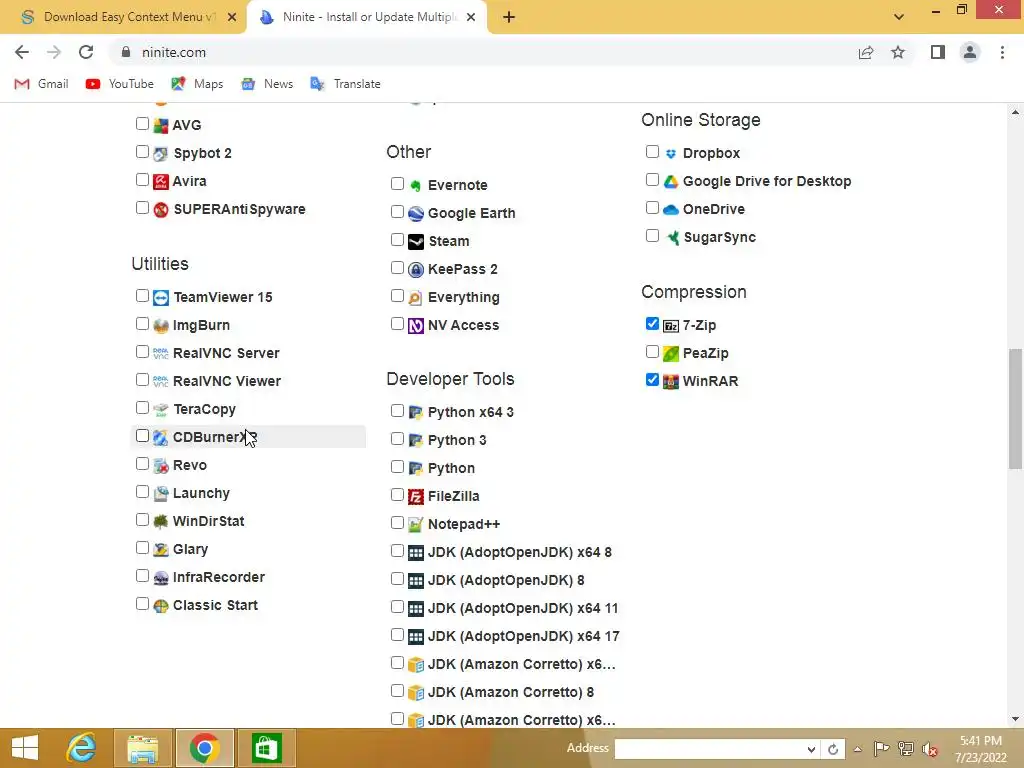1024x768 pixels.
Task: Open the News bookmark
Action: click(x=267, y=84)
